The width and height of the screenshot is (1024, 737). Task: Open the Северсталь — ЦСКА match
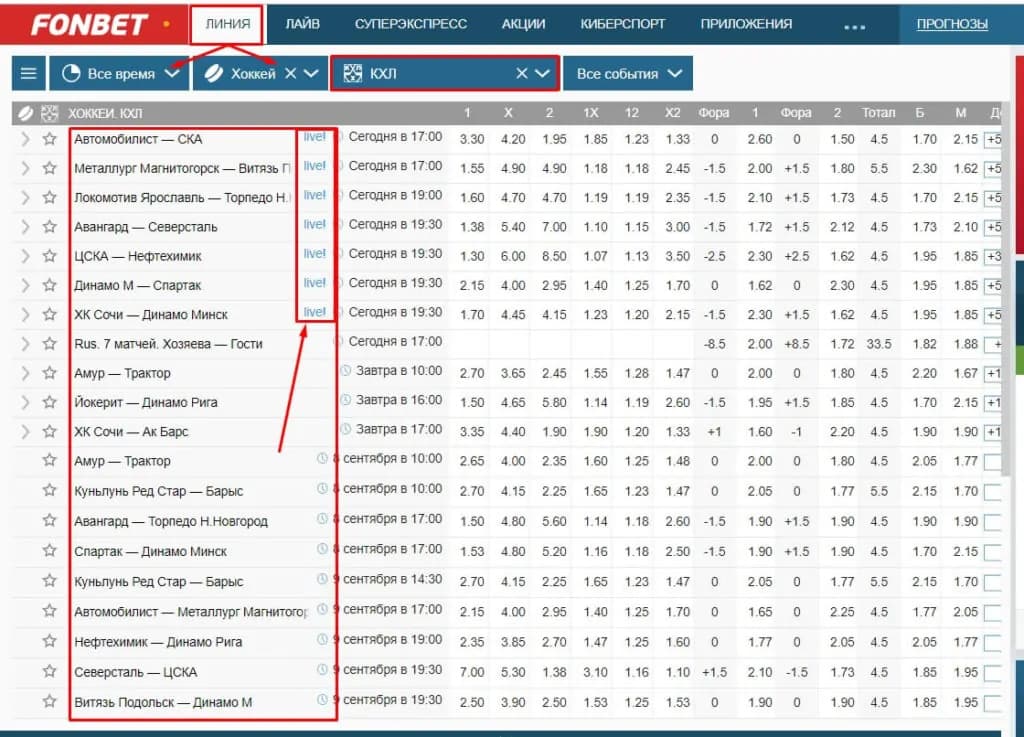[x=135, y=672]
